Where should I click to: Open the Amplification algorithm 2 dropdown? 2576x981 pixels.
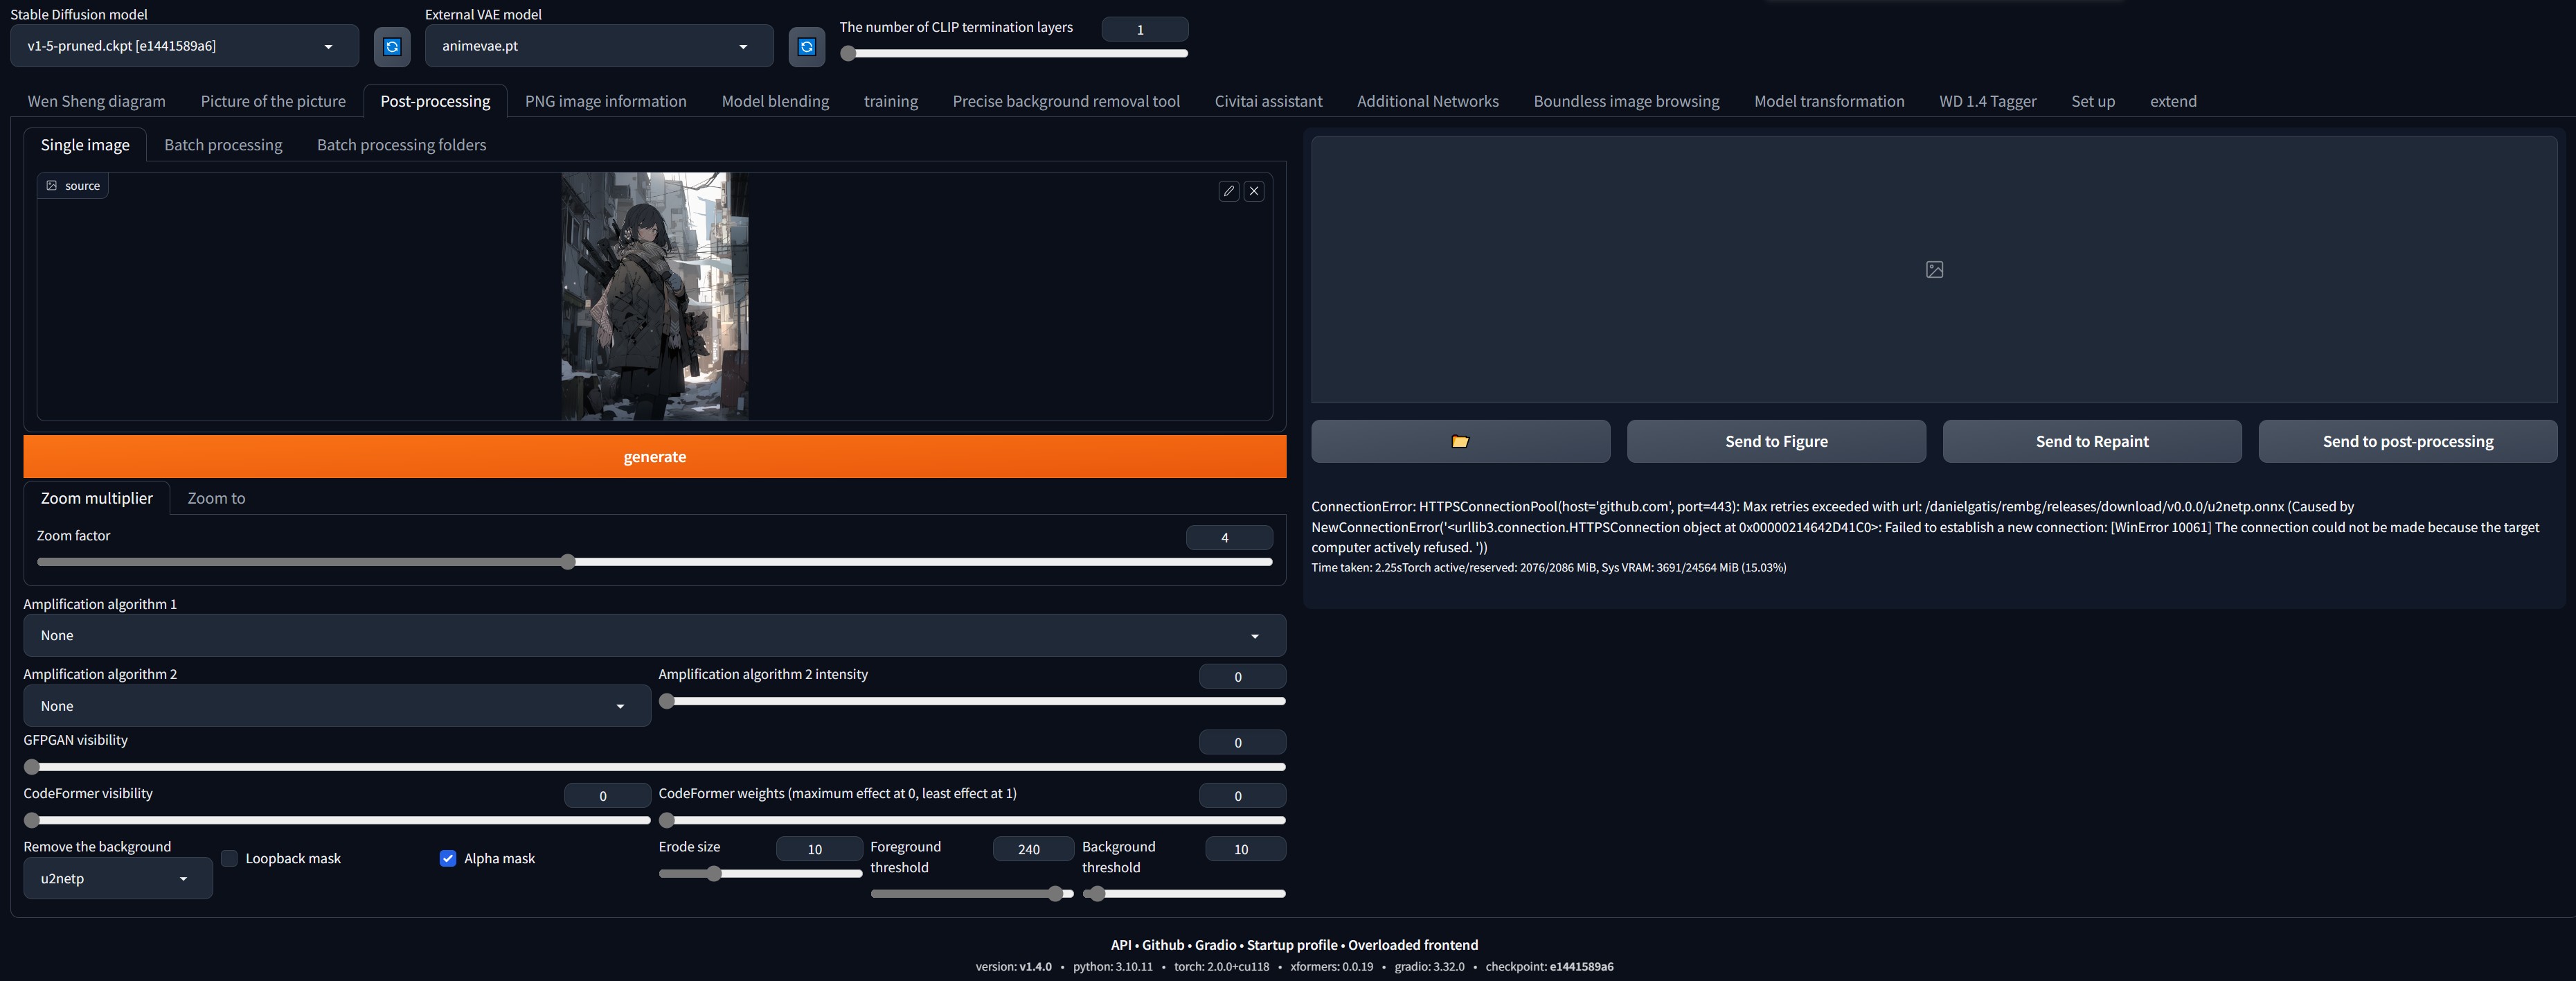click(x=337, y=706)
